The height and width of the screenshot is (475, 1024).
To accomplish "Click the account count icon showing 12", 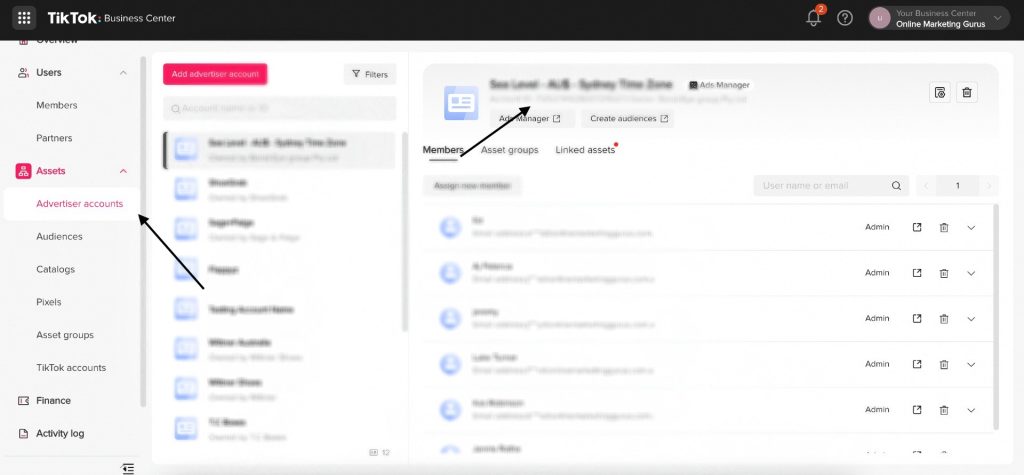I will click(374, 452).
